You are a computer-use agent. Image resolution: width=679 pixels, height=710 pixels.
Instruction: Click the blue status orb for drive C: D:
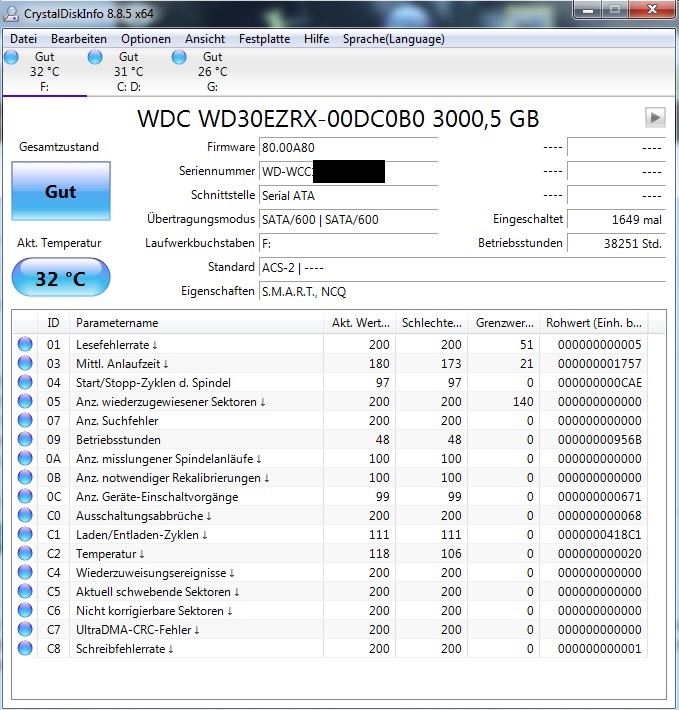point(95,58)
